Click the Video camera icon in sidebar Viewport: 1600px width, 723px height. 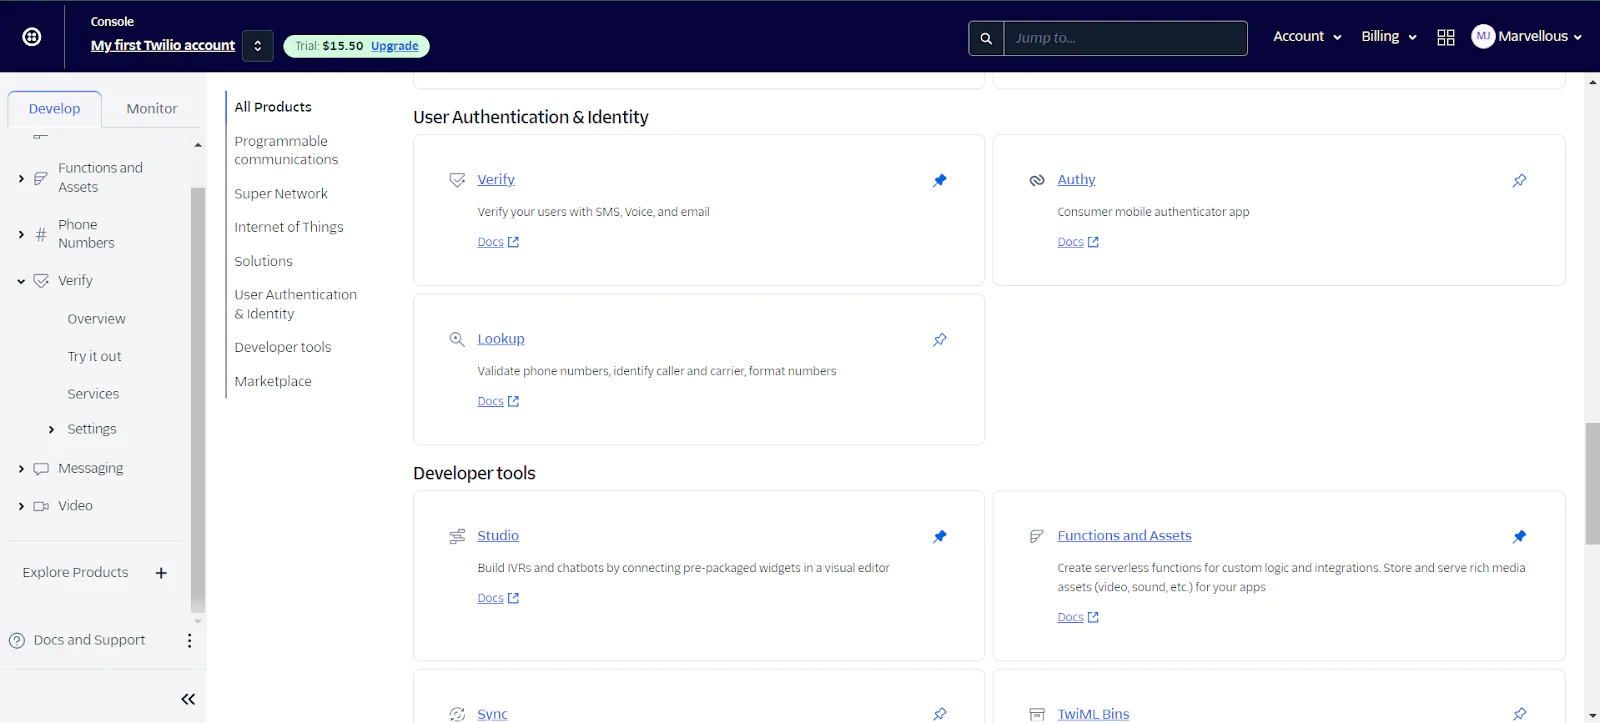(41, 506)
